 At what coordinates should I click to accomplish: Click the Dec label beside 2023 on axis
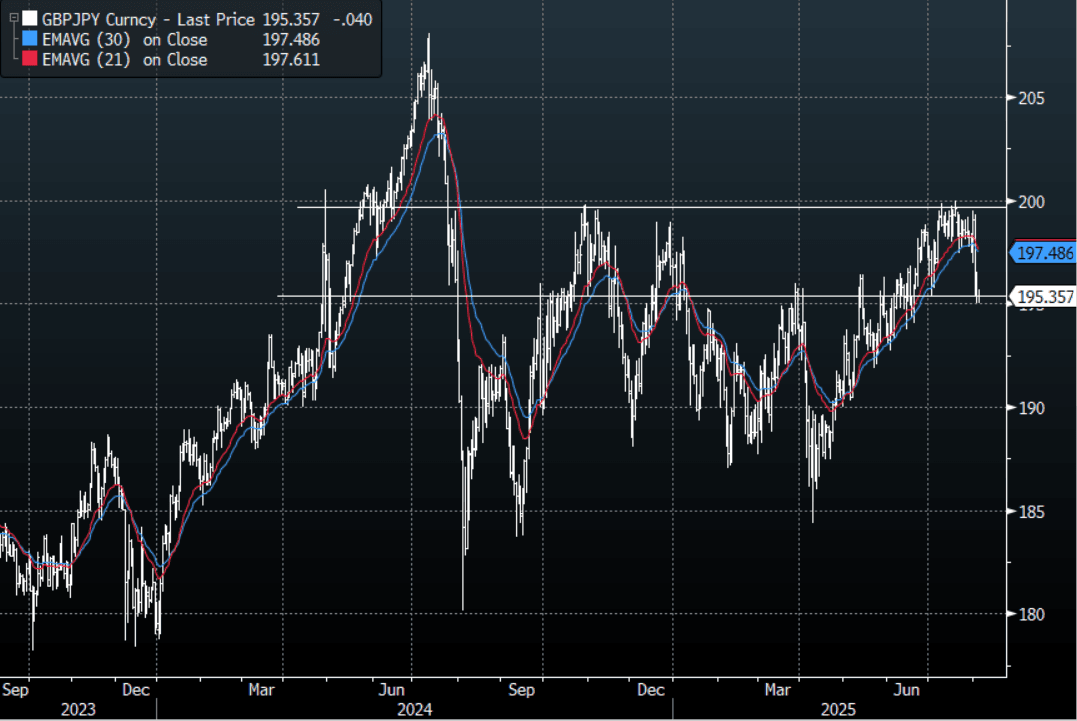[136, 689]
